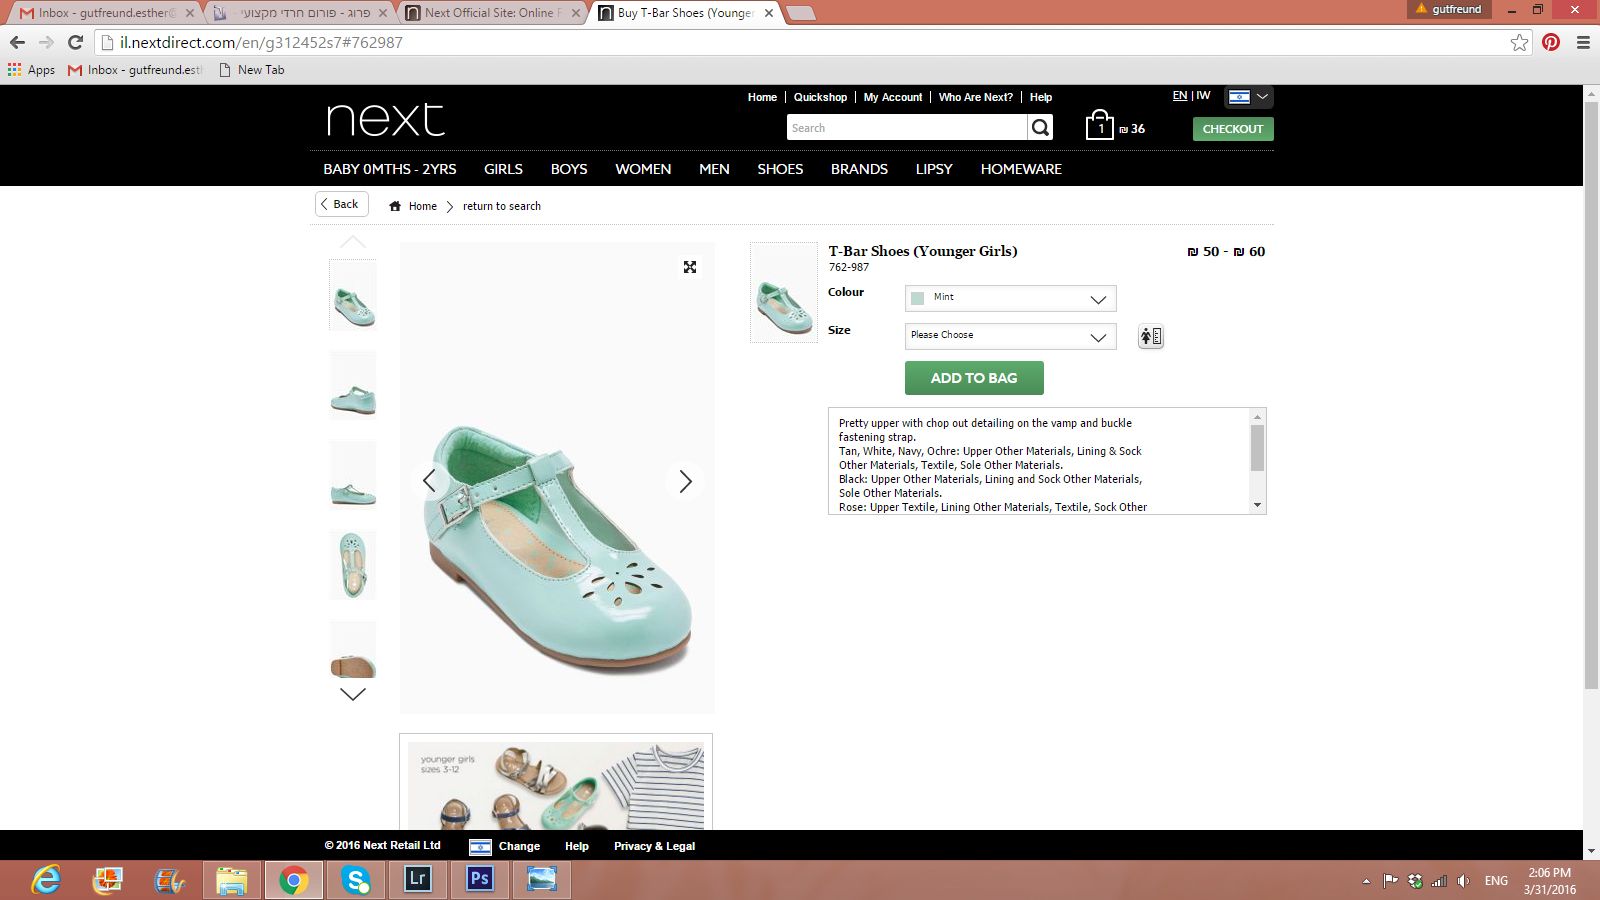Open the New Tab bookmark

coord(252,70)
